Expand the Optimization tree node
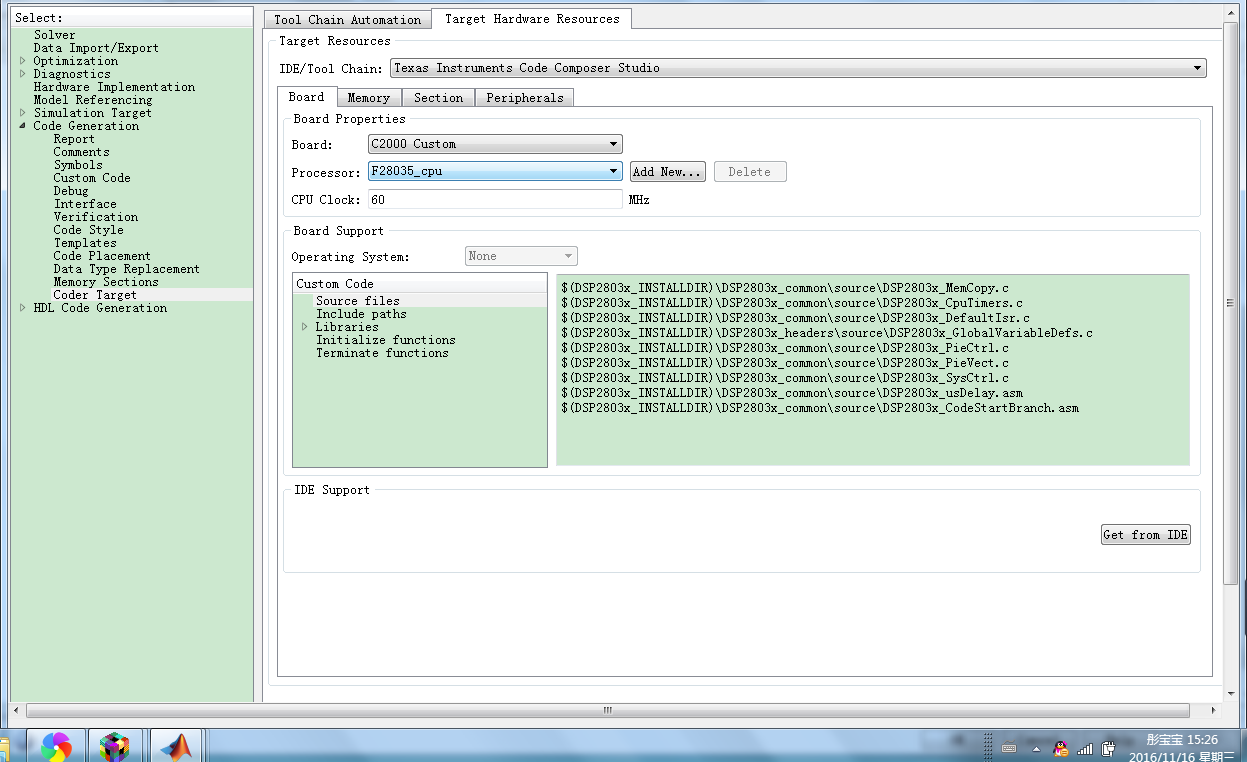The height and width of the screenshot is (762, 1247). tap(23, 61)
